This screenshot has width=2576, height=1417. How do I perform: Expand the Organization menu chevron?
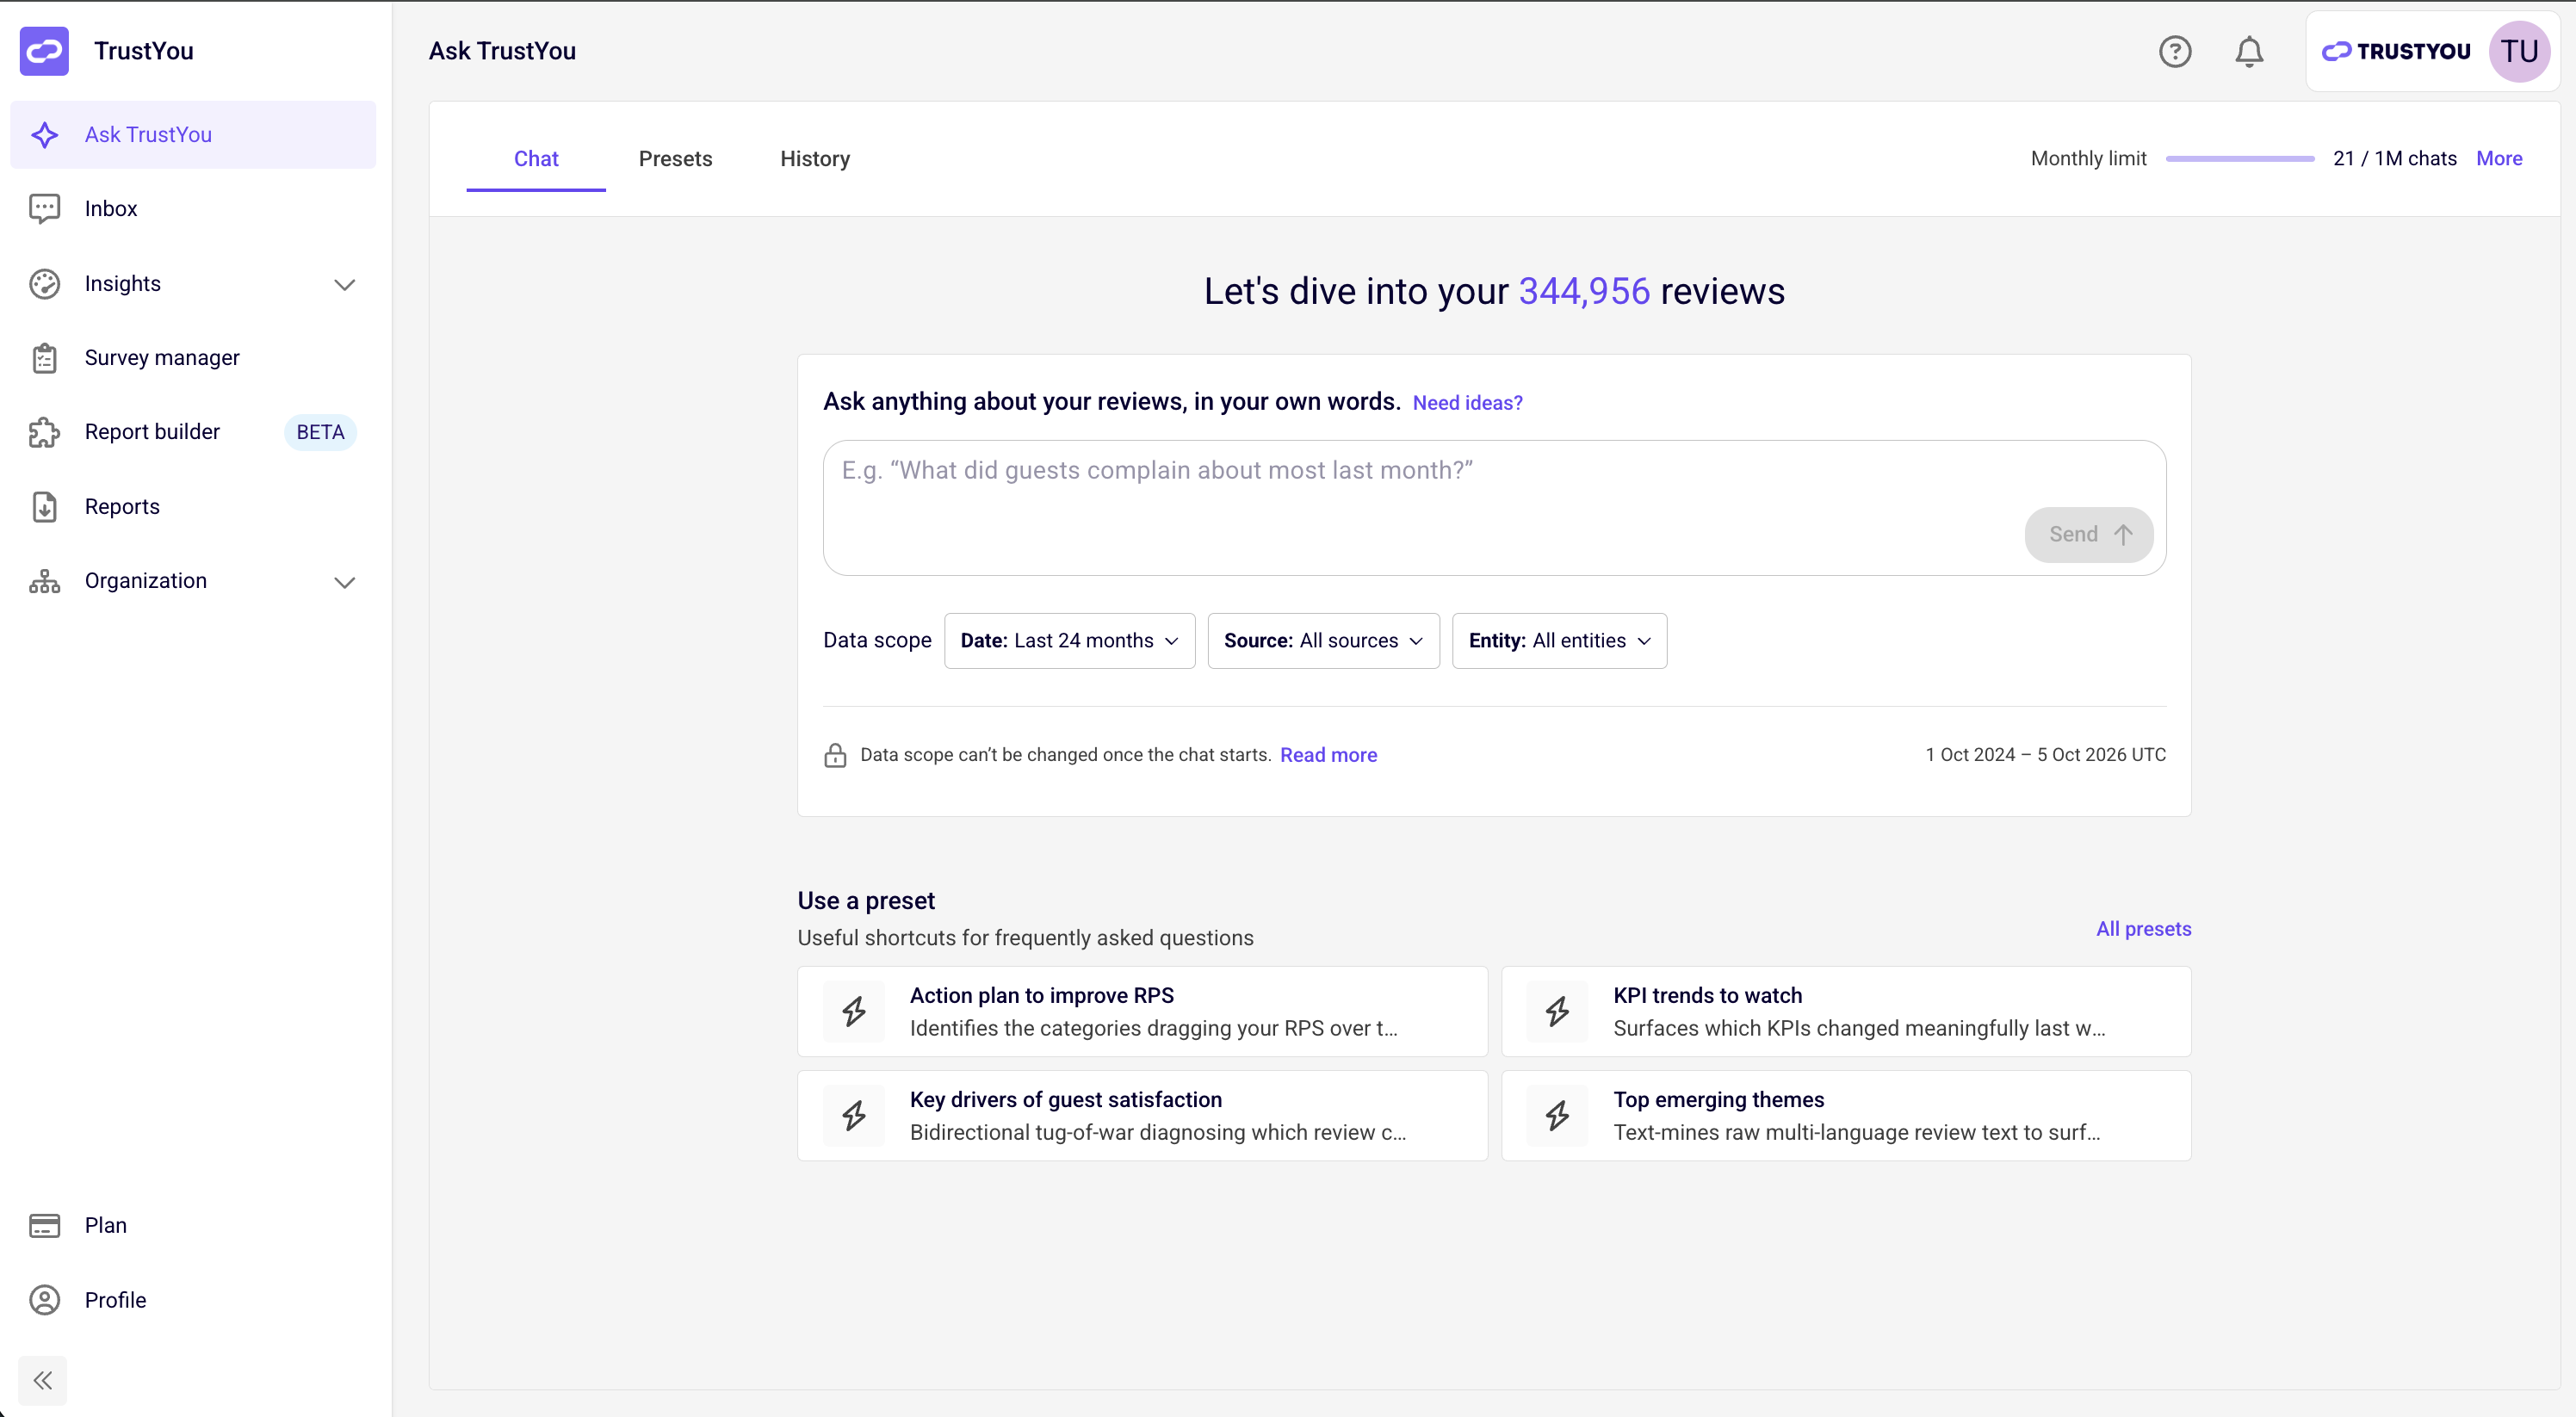pos(345,582)
